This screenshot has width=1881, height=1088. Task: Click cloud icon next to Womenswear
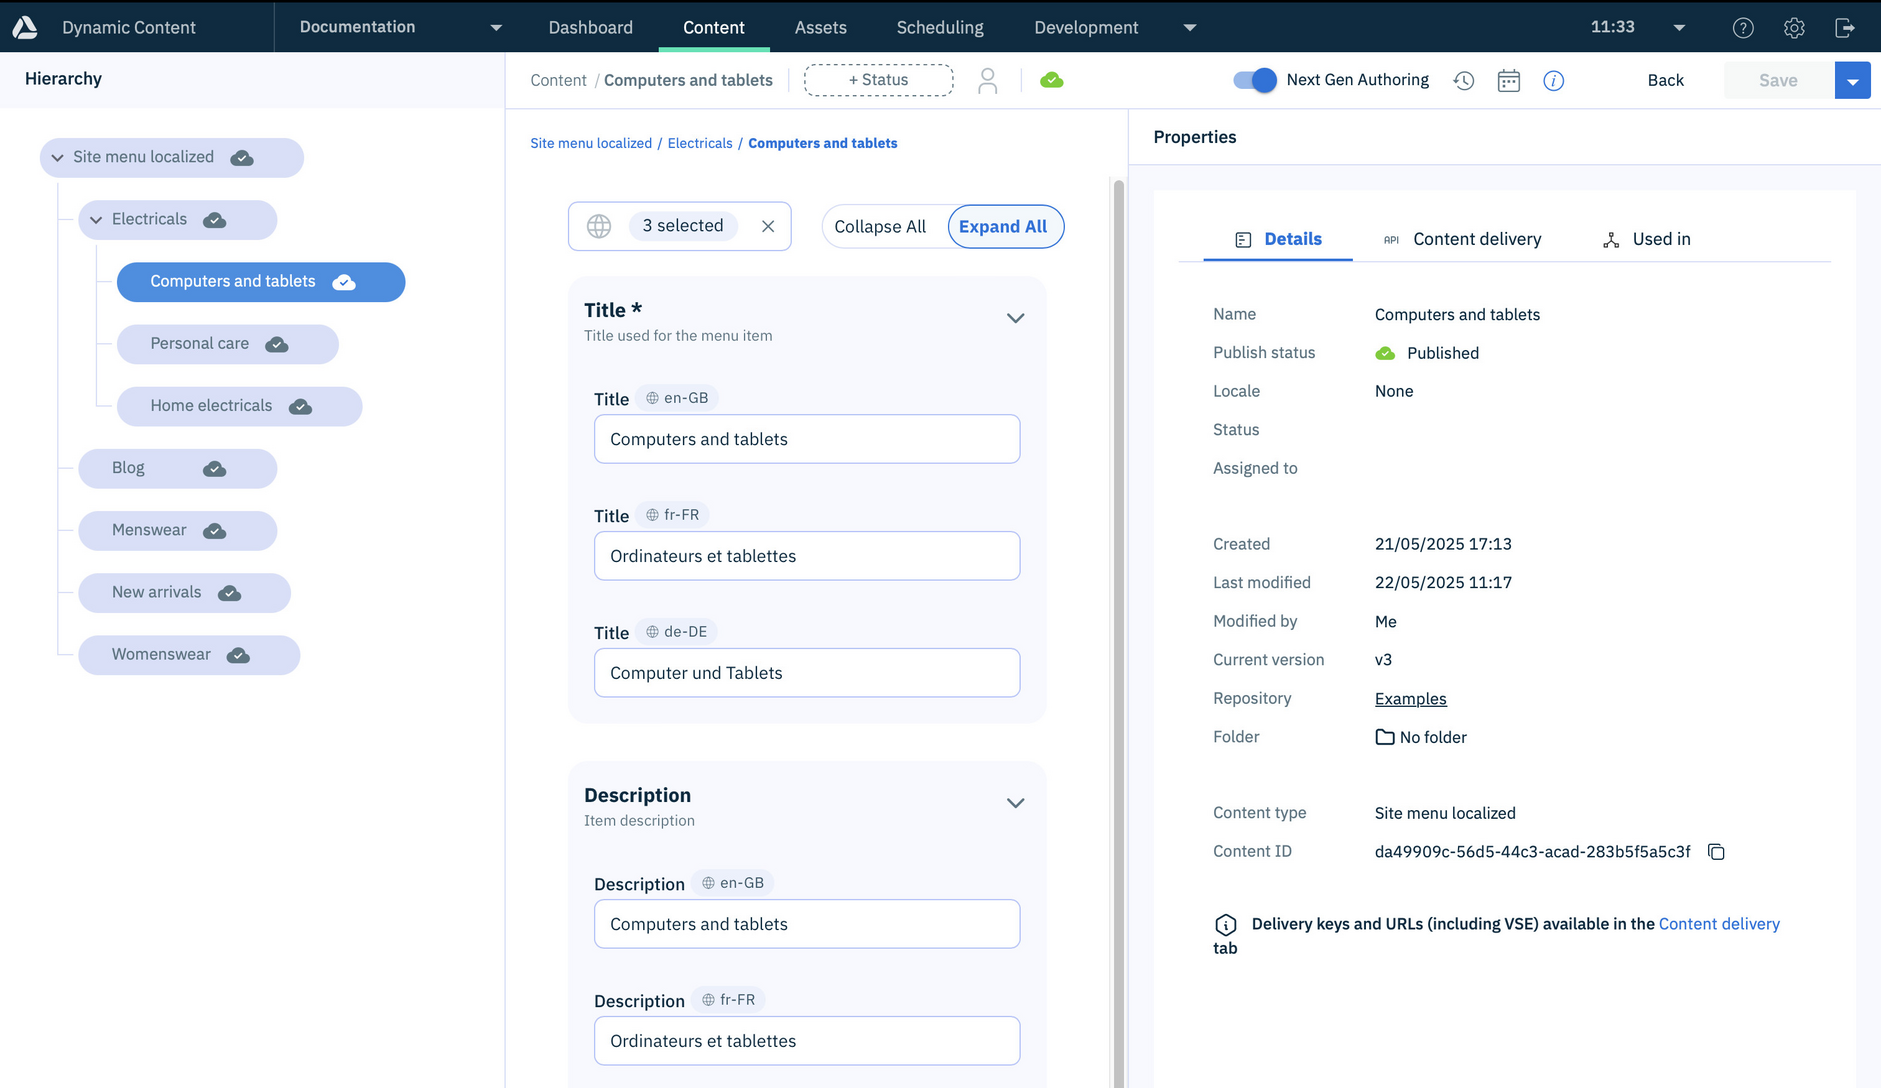point(238,655)
